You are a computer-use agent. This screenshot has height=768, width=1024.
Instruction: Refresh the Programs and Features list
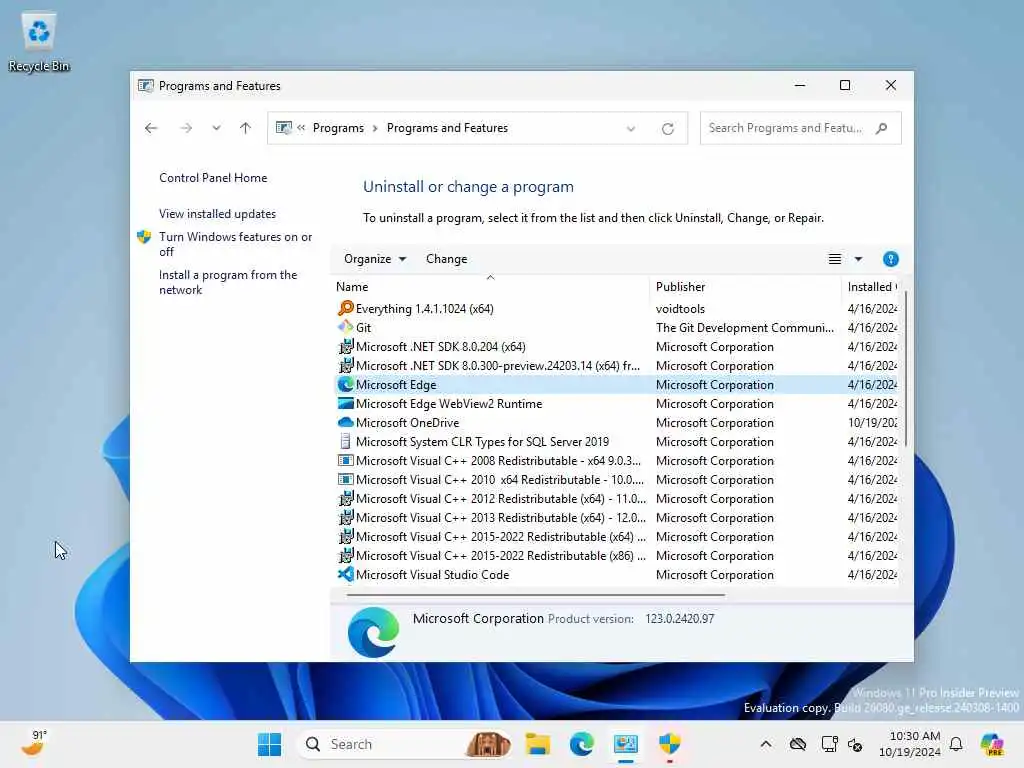tap(667, 129)
